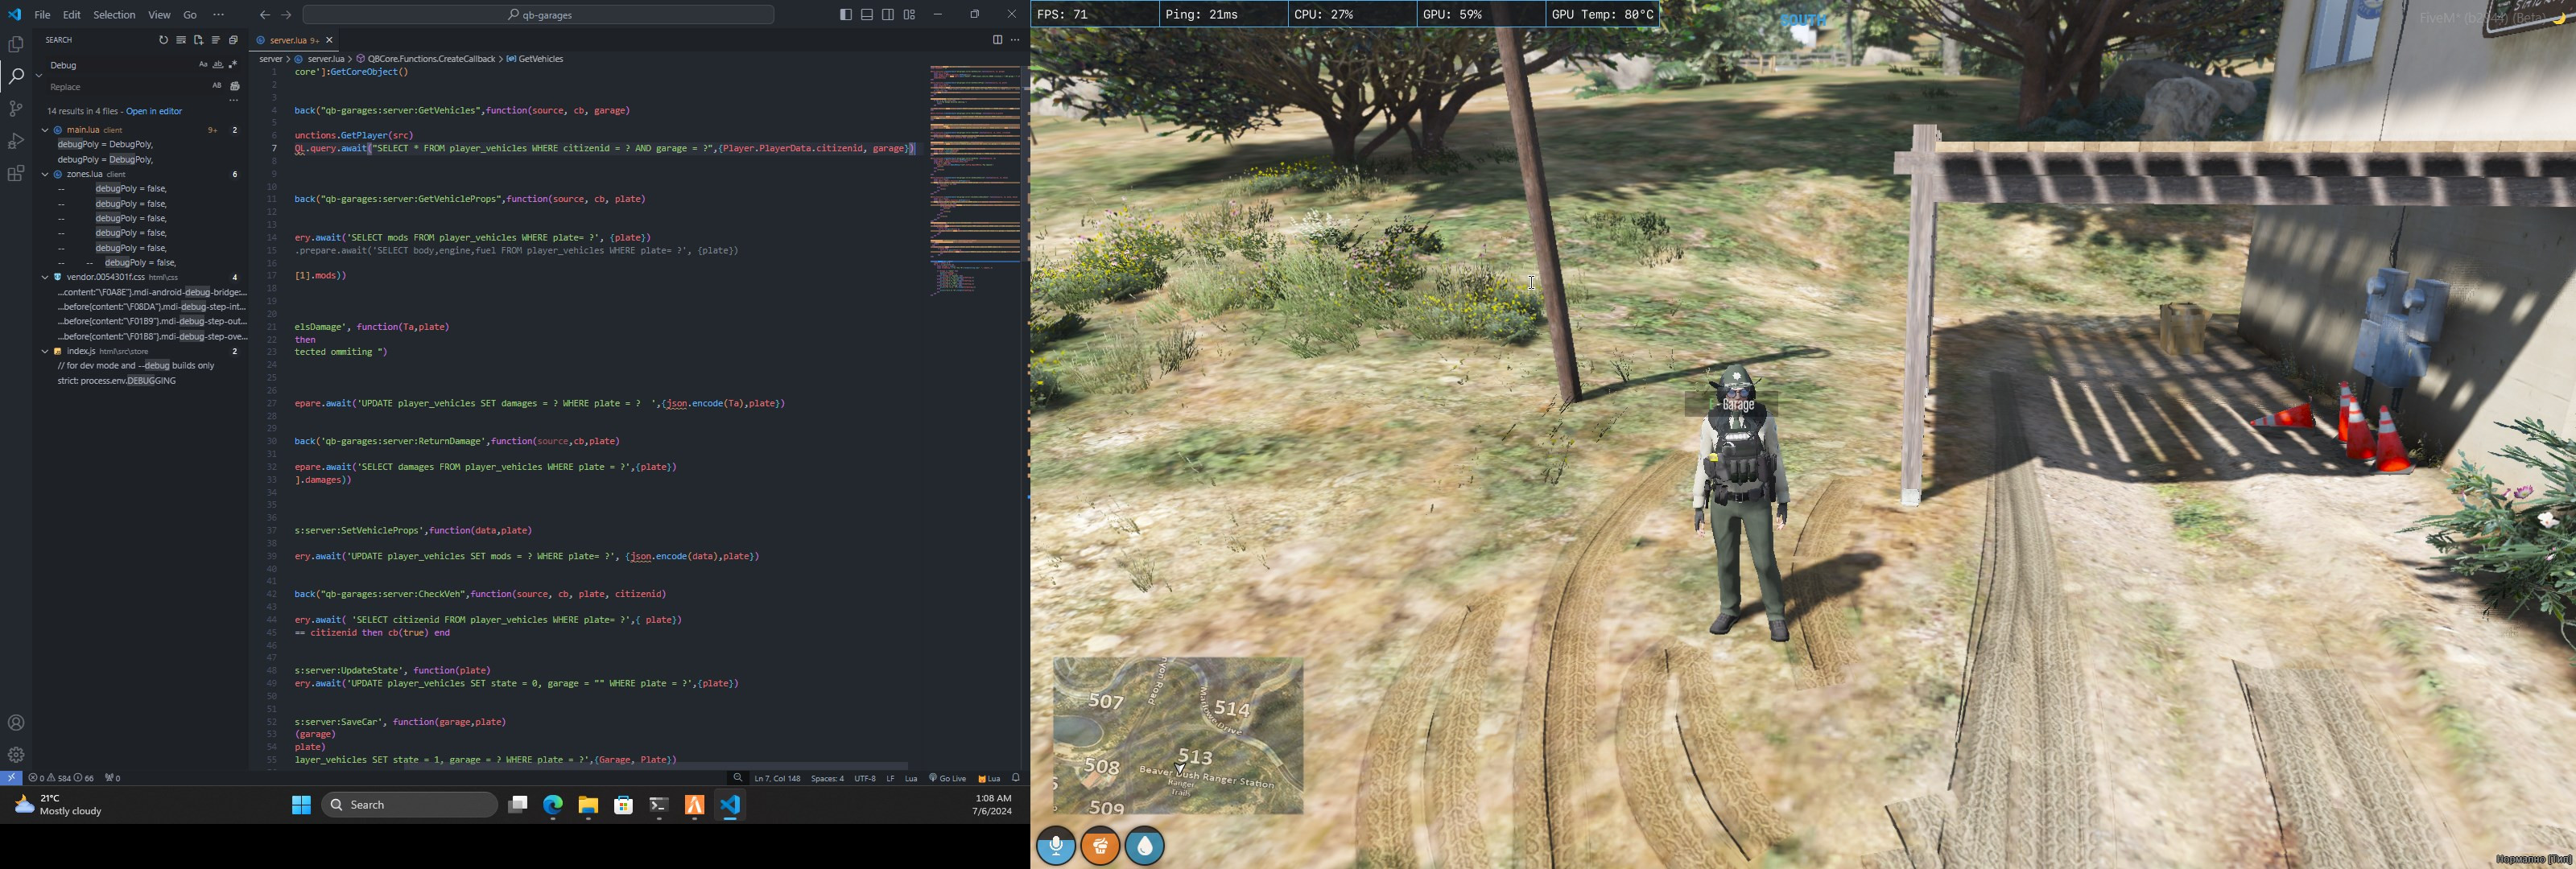Screen dimensions: 2576x869
Task: Go back with the navigation arrow
Action: tap(265, 15)
